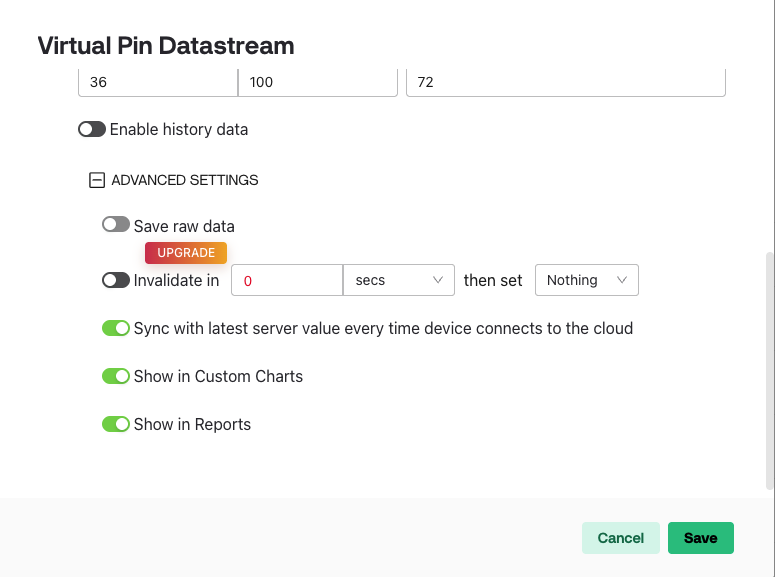Turn on Save raw data switch
Viewport: 775px width, 577px height.
[x=116, y=225]
